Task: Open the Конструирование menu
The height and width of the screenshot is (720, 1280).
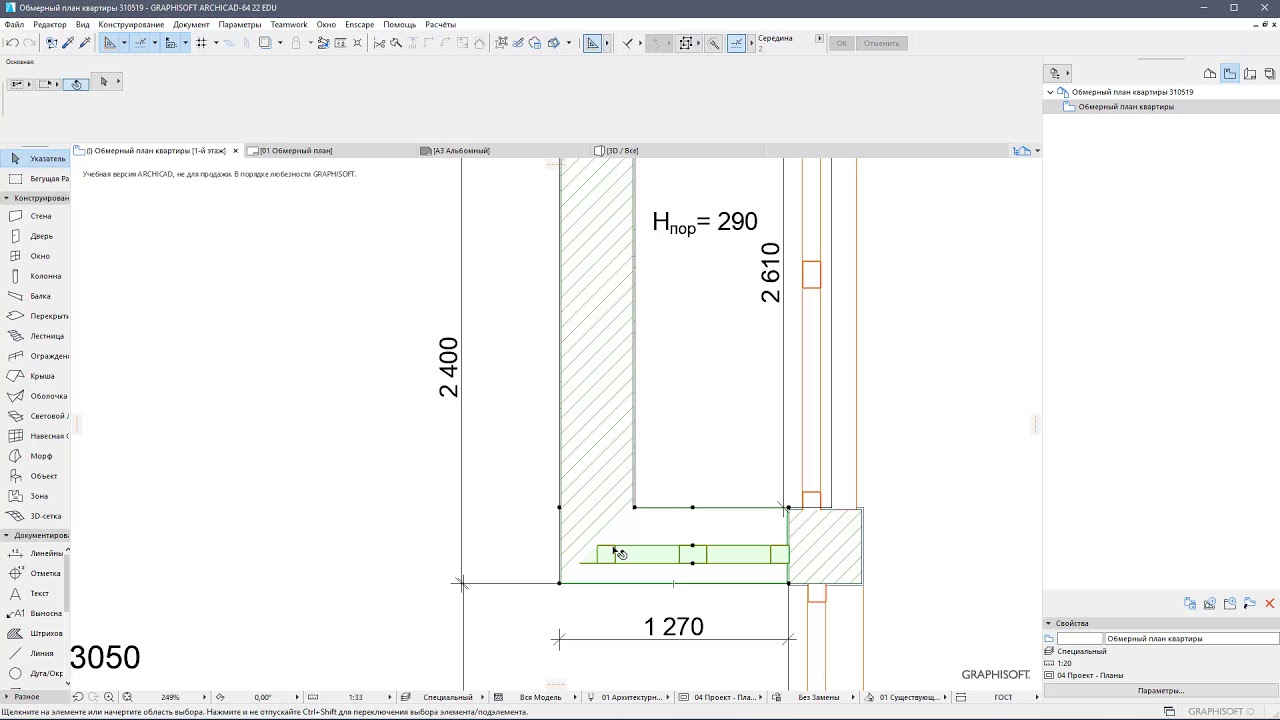Action: tap(131, 24)
